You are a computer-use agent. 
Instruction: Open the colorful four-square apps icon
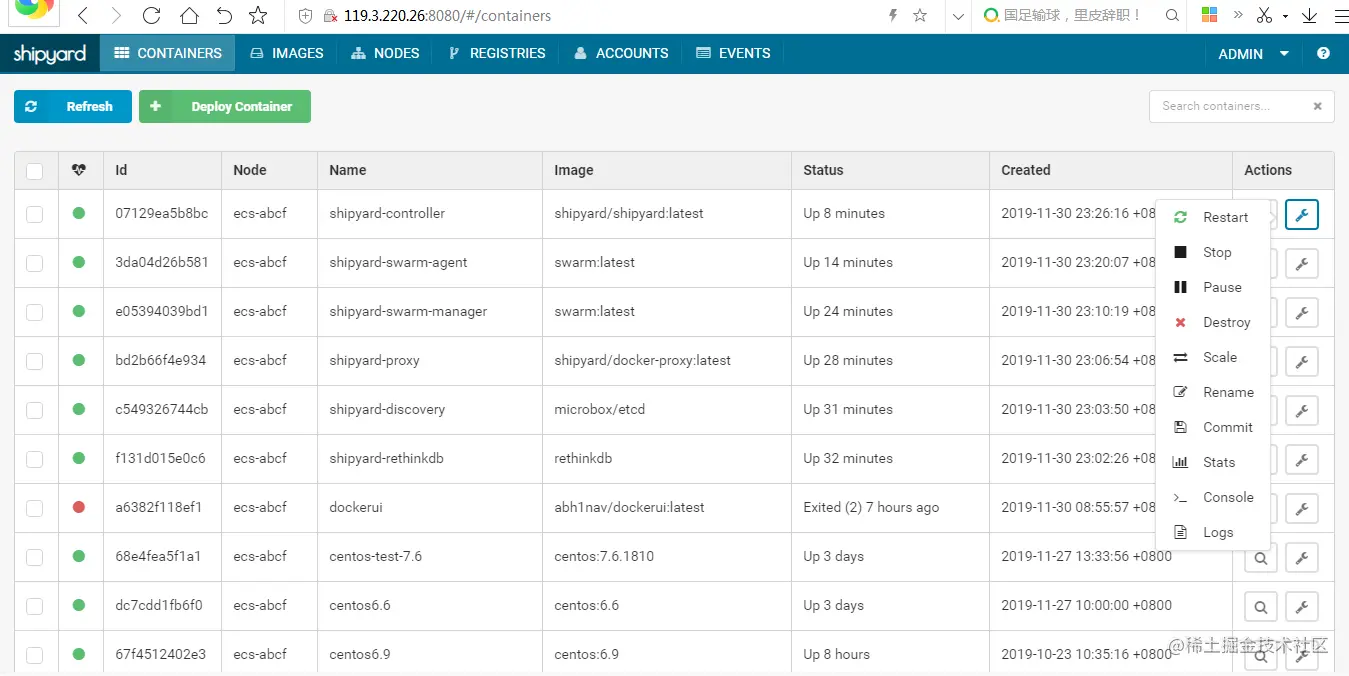(x=1209, y=15)
